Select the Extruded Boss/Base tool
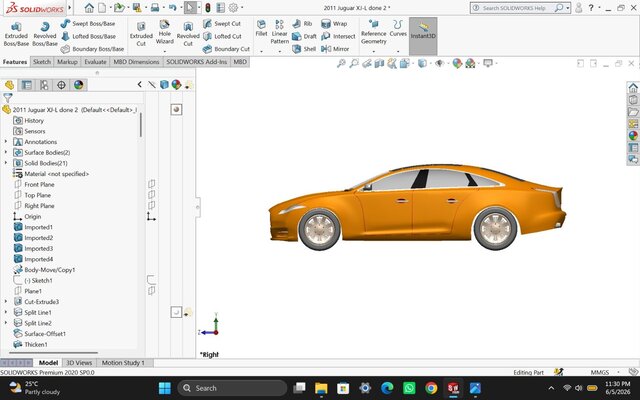Image resolution: width=640 pixels, height=400 pixels. click(16, 34)
